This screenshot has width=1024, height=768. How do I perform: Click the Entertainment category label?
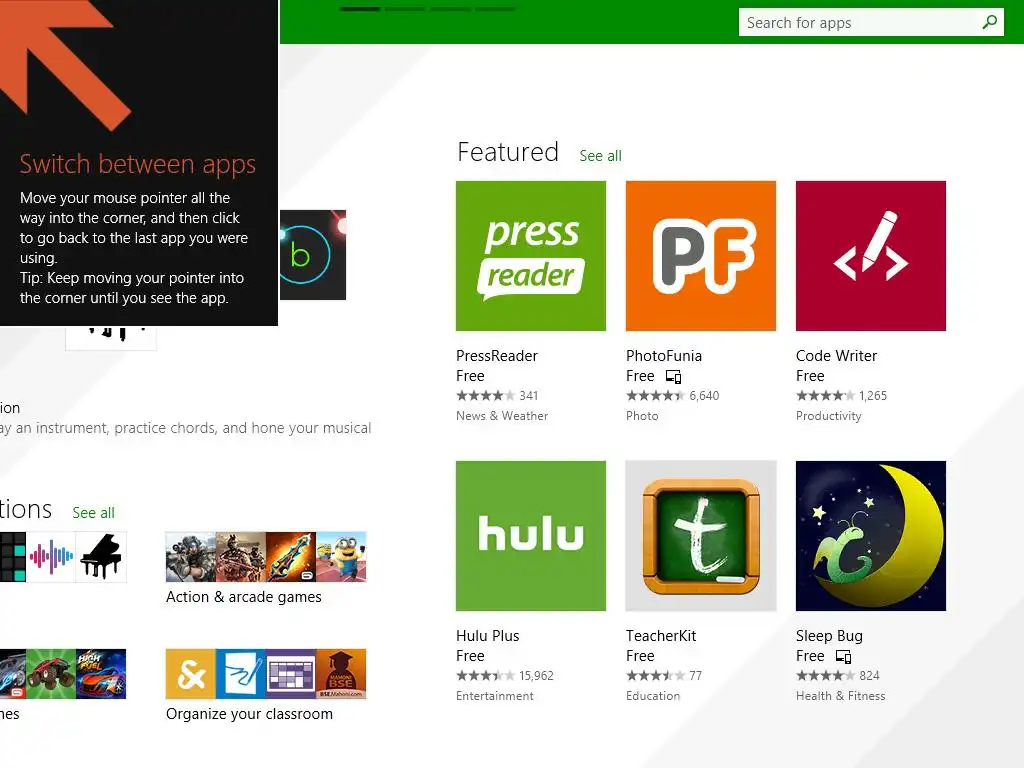tap(494, 696)
